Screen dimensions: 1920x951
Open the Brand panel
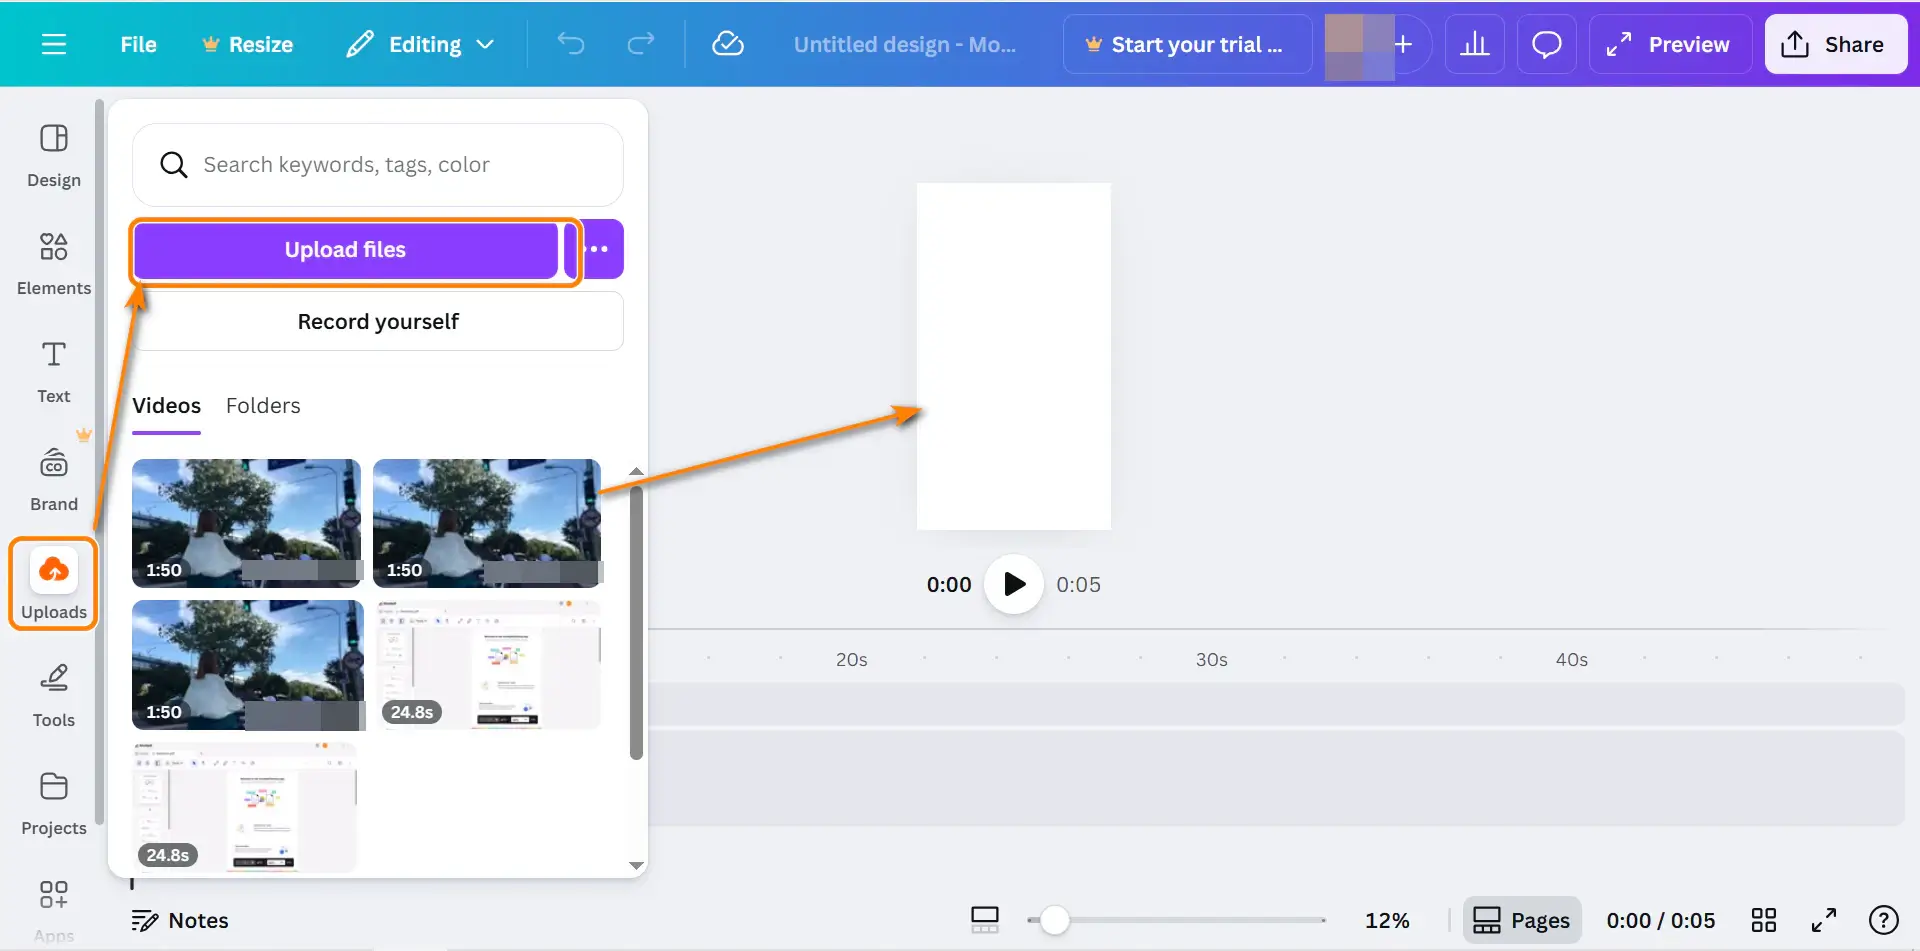coord(53,479)
